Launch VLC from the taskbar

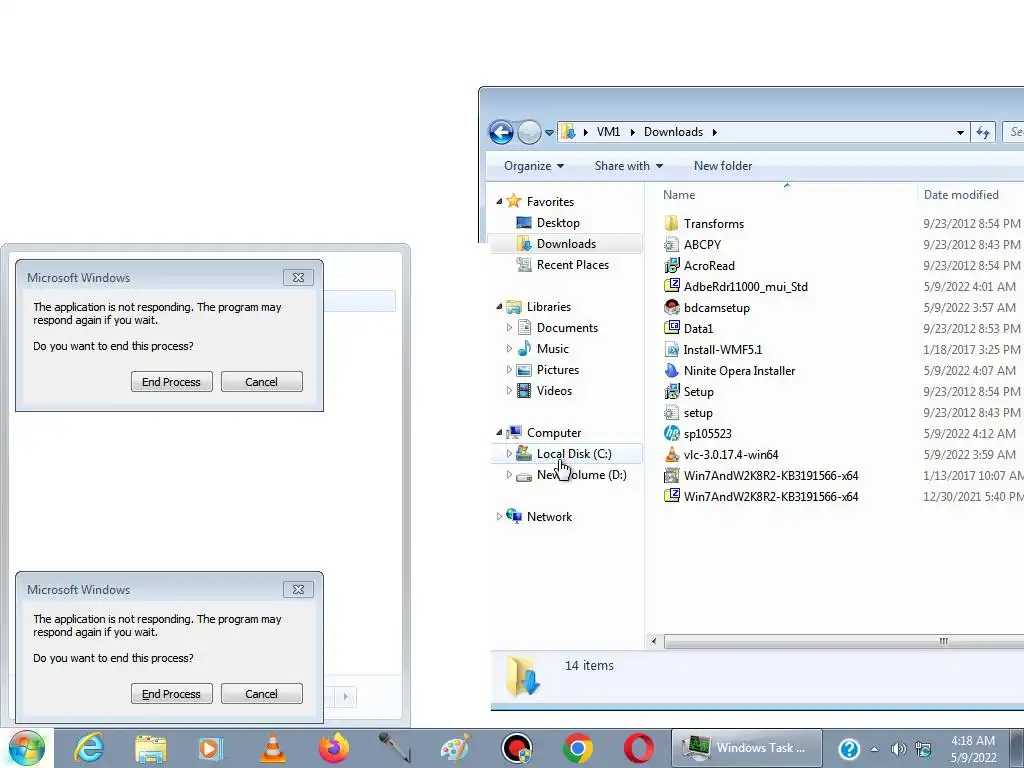click(272, 748)
